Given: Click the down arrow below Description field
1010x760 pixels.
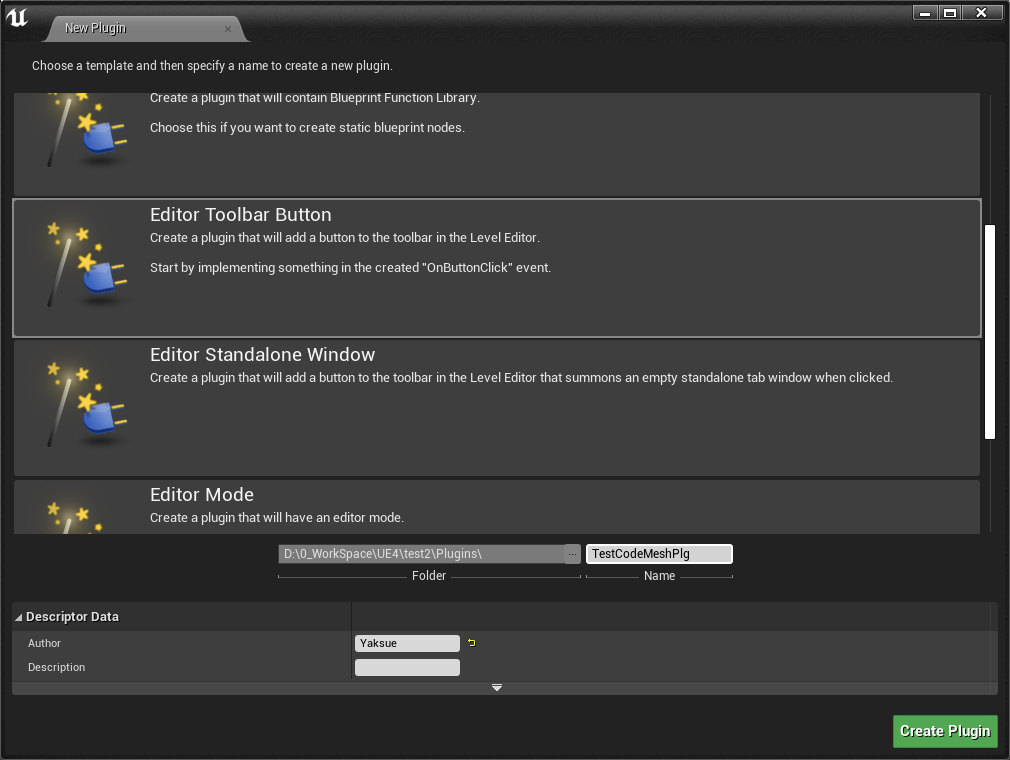Looking at the screenshot, I should (497, 687).
